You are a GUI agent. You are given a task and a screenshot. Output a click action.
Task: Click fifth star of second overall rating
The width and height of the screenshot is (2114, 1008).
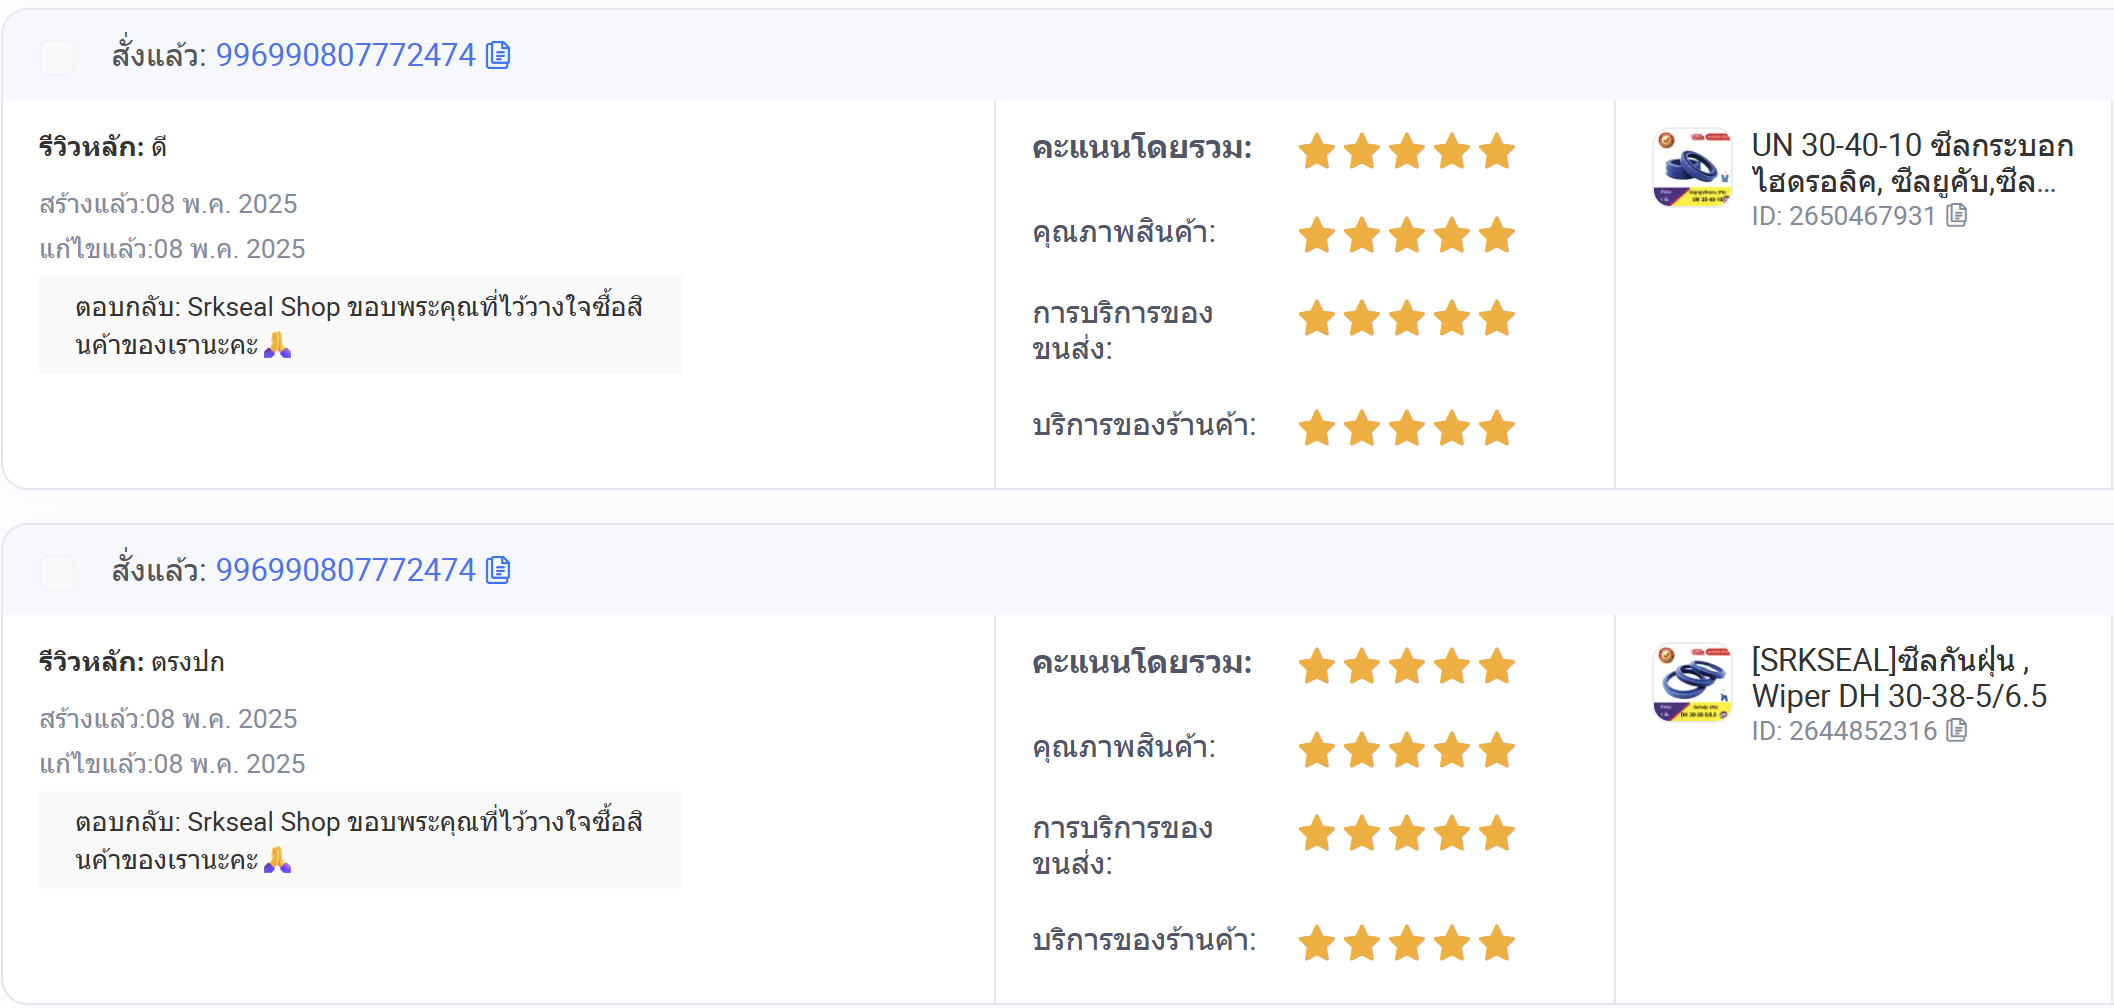tap(1497, 667)
